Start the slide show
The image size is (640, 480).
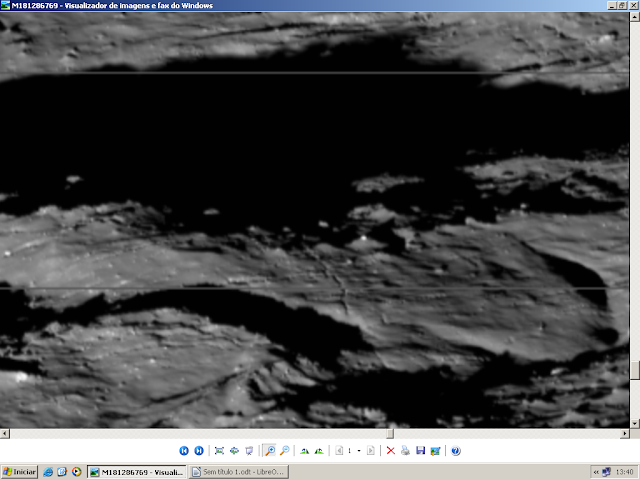pos(249,451)
